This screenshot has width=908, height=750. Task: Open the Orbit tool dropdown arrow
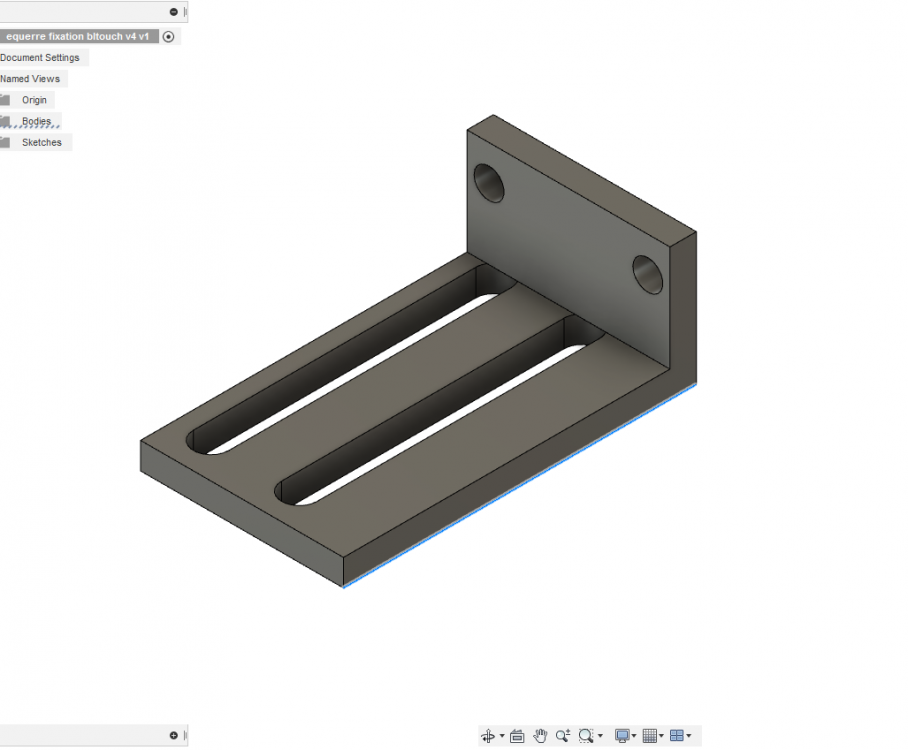click(x=502, y=736)
